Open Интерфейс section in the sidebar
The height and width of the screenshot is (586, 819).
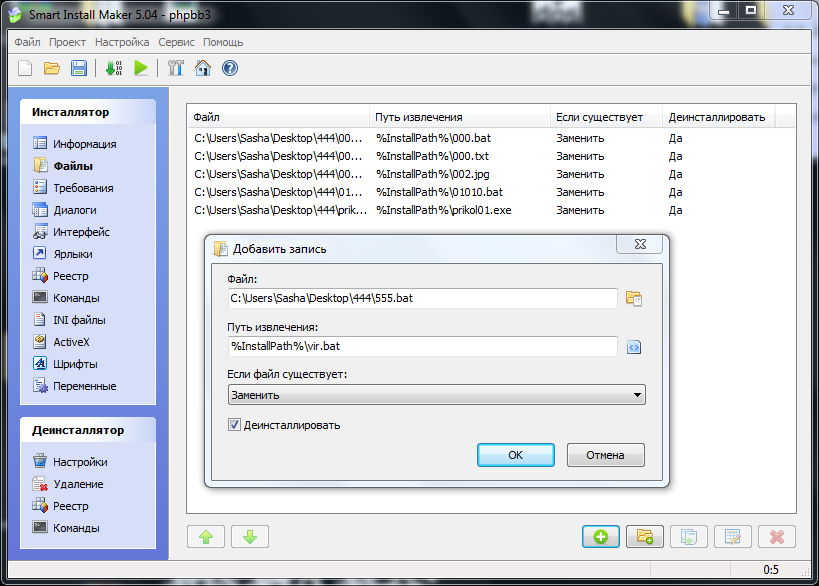(71, 232)
